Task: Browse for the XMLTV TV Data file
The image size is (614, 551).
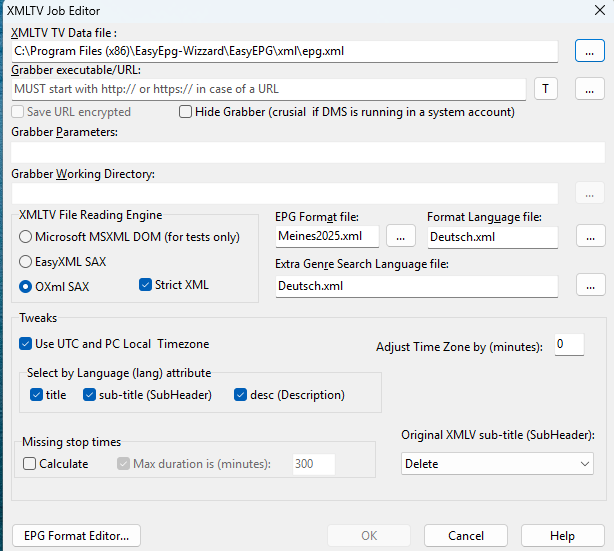Action: pyautogui.click(x=590, y=51)
